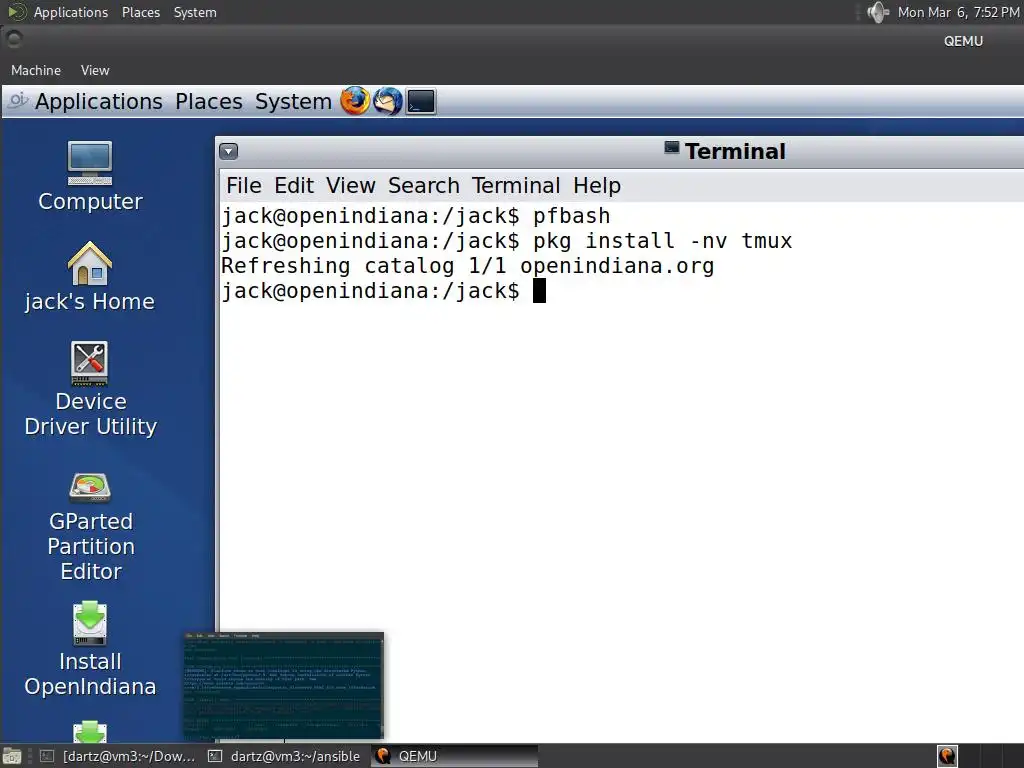
Task: Click the Refreshing catalog 1/1 line
Action: tap(468, 266)
